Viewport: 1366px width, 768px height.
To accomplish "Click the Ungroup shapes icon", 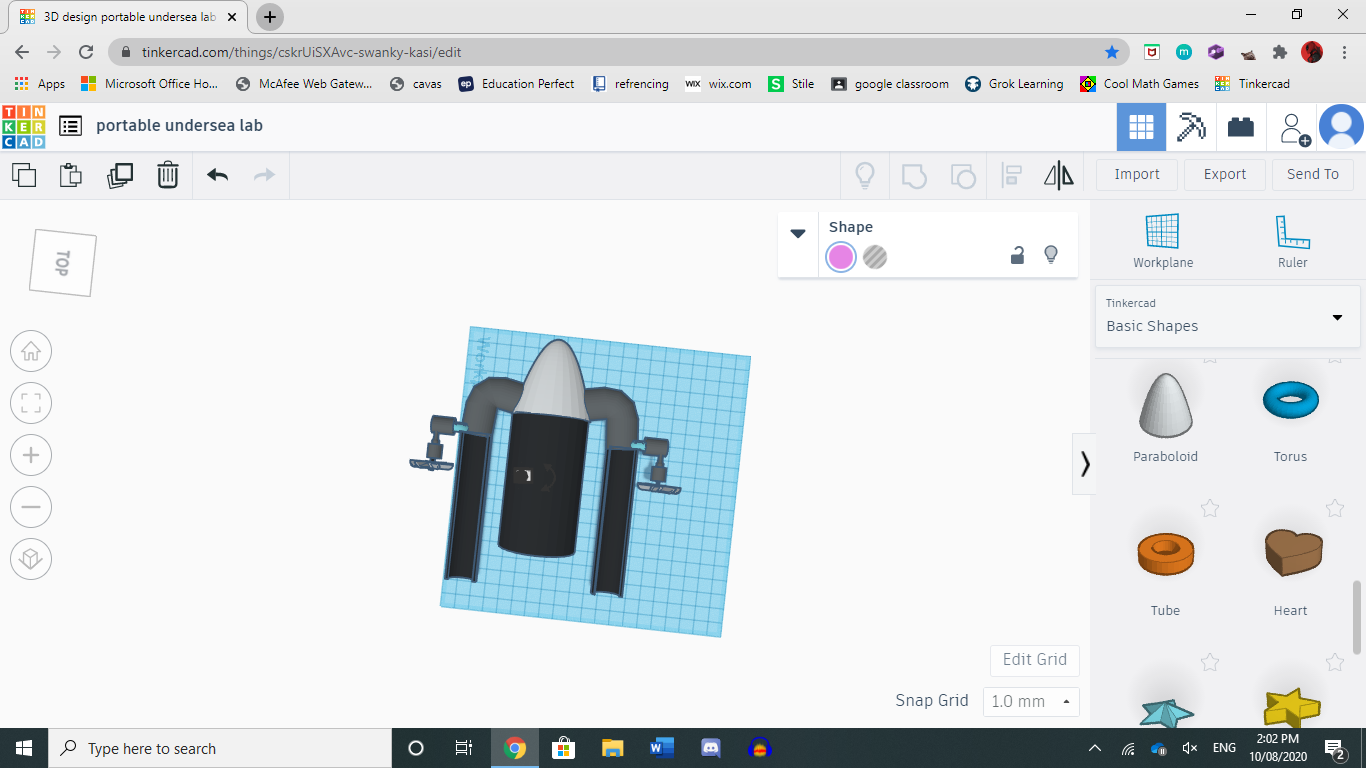I will tap(962, 176).
